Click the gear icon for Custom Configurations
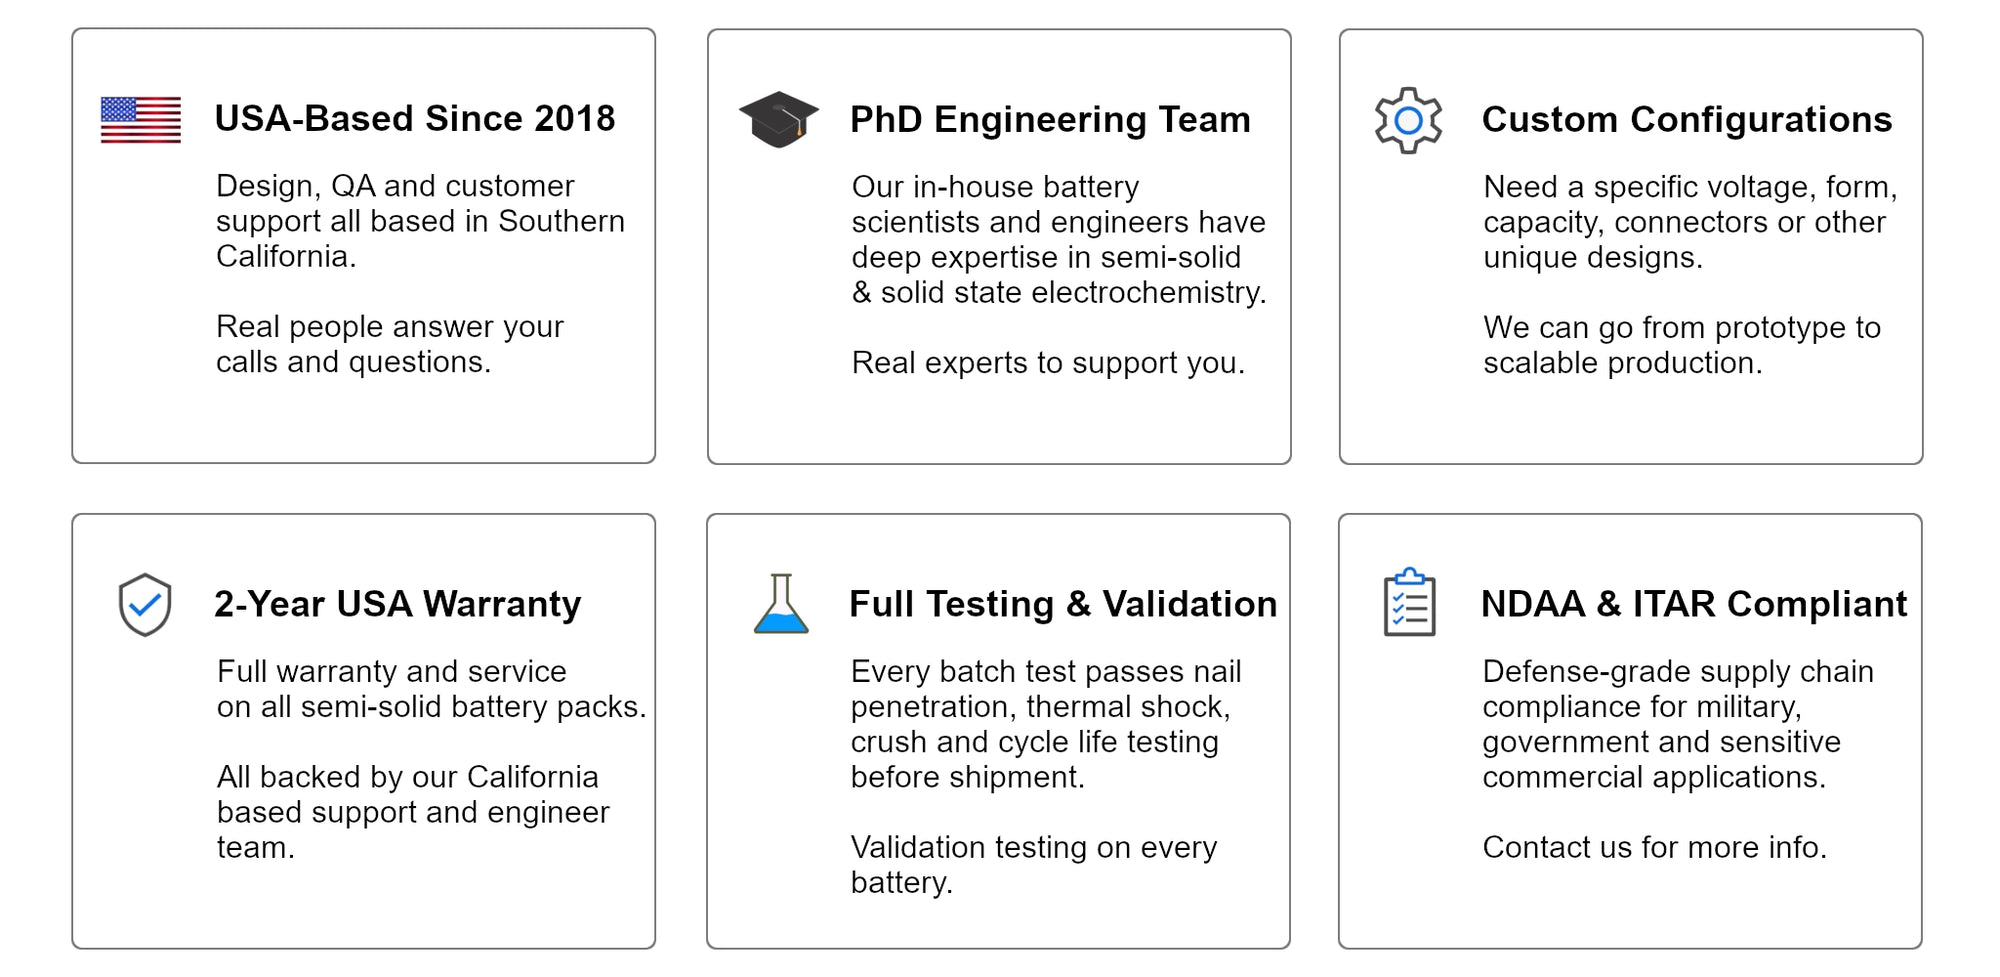This screenshot has height=977, width=2000. tap(1408, 121)
